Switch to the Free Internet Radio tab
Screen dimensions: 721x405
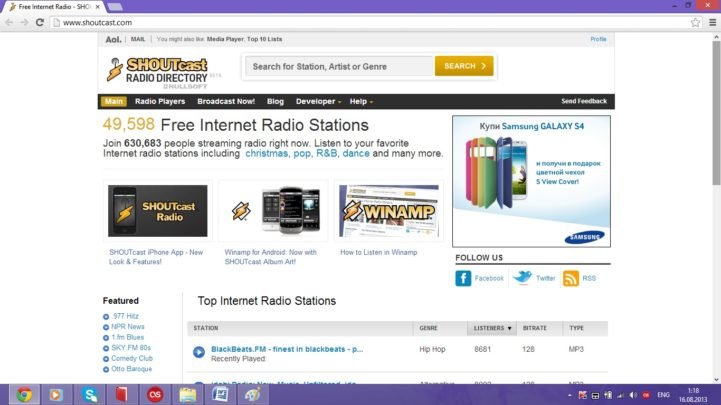pos(54,7)
